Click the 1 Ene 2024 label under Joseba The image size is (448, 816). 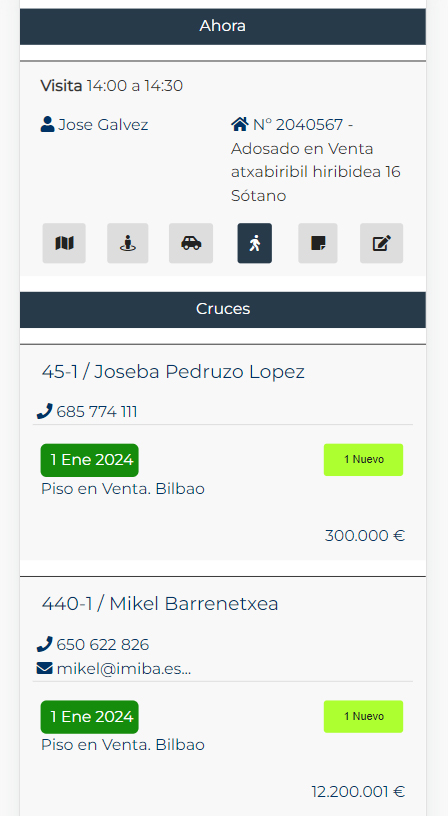(89, 460)
